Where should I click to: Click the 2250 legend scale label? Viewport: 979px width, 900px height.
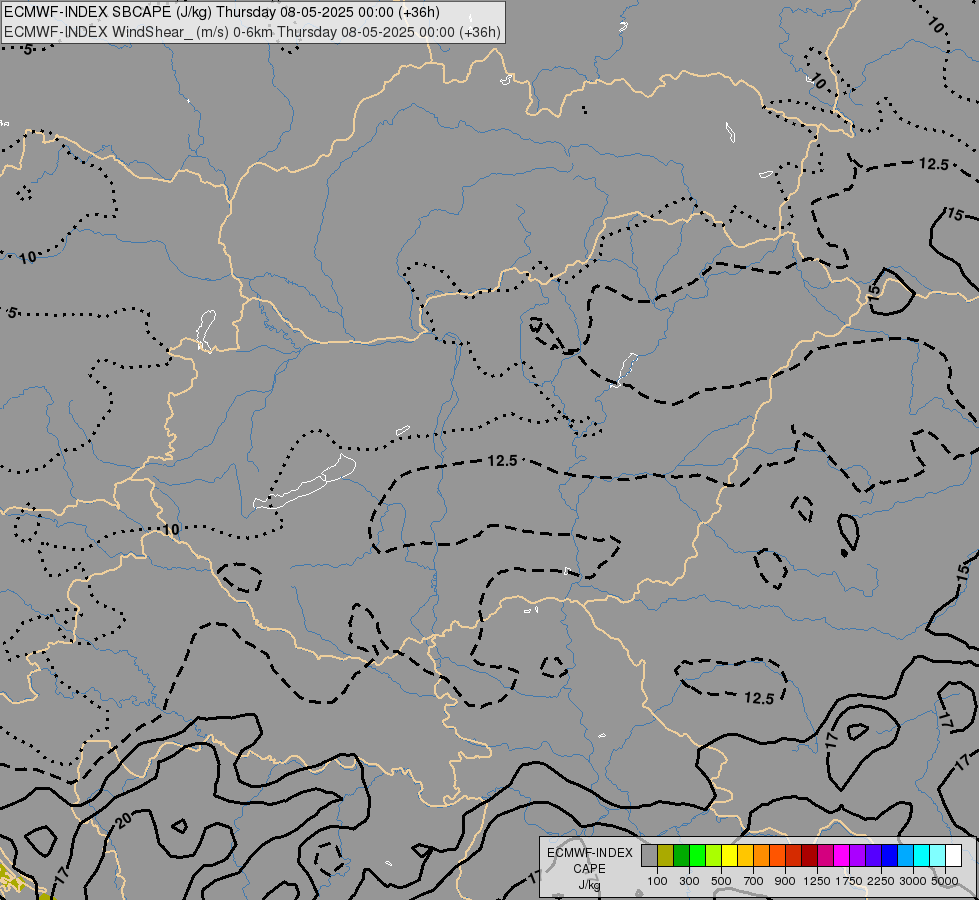click(881, 881)
